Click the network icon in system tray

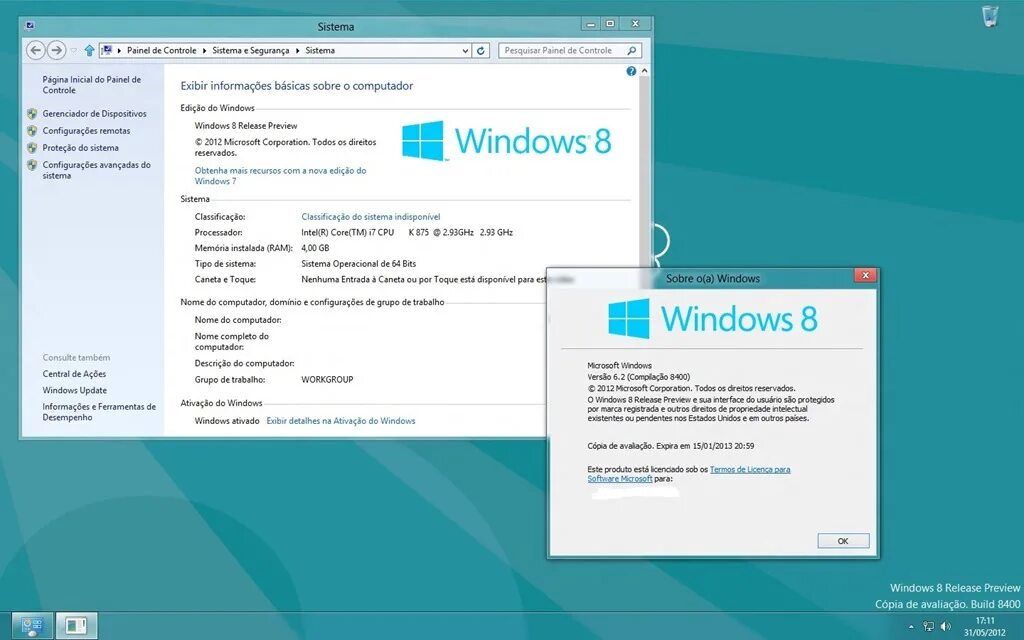pyautogui.click(x=928, y=626)
